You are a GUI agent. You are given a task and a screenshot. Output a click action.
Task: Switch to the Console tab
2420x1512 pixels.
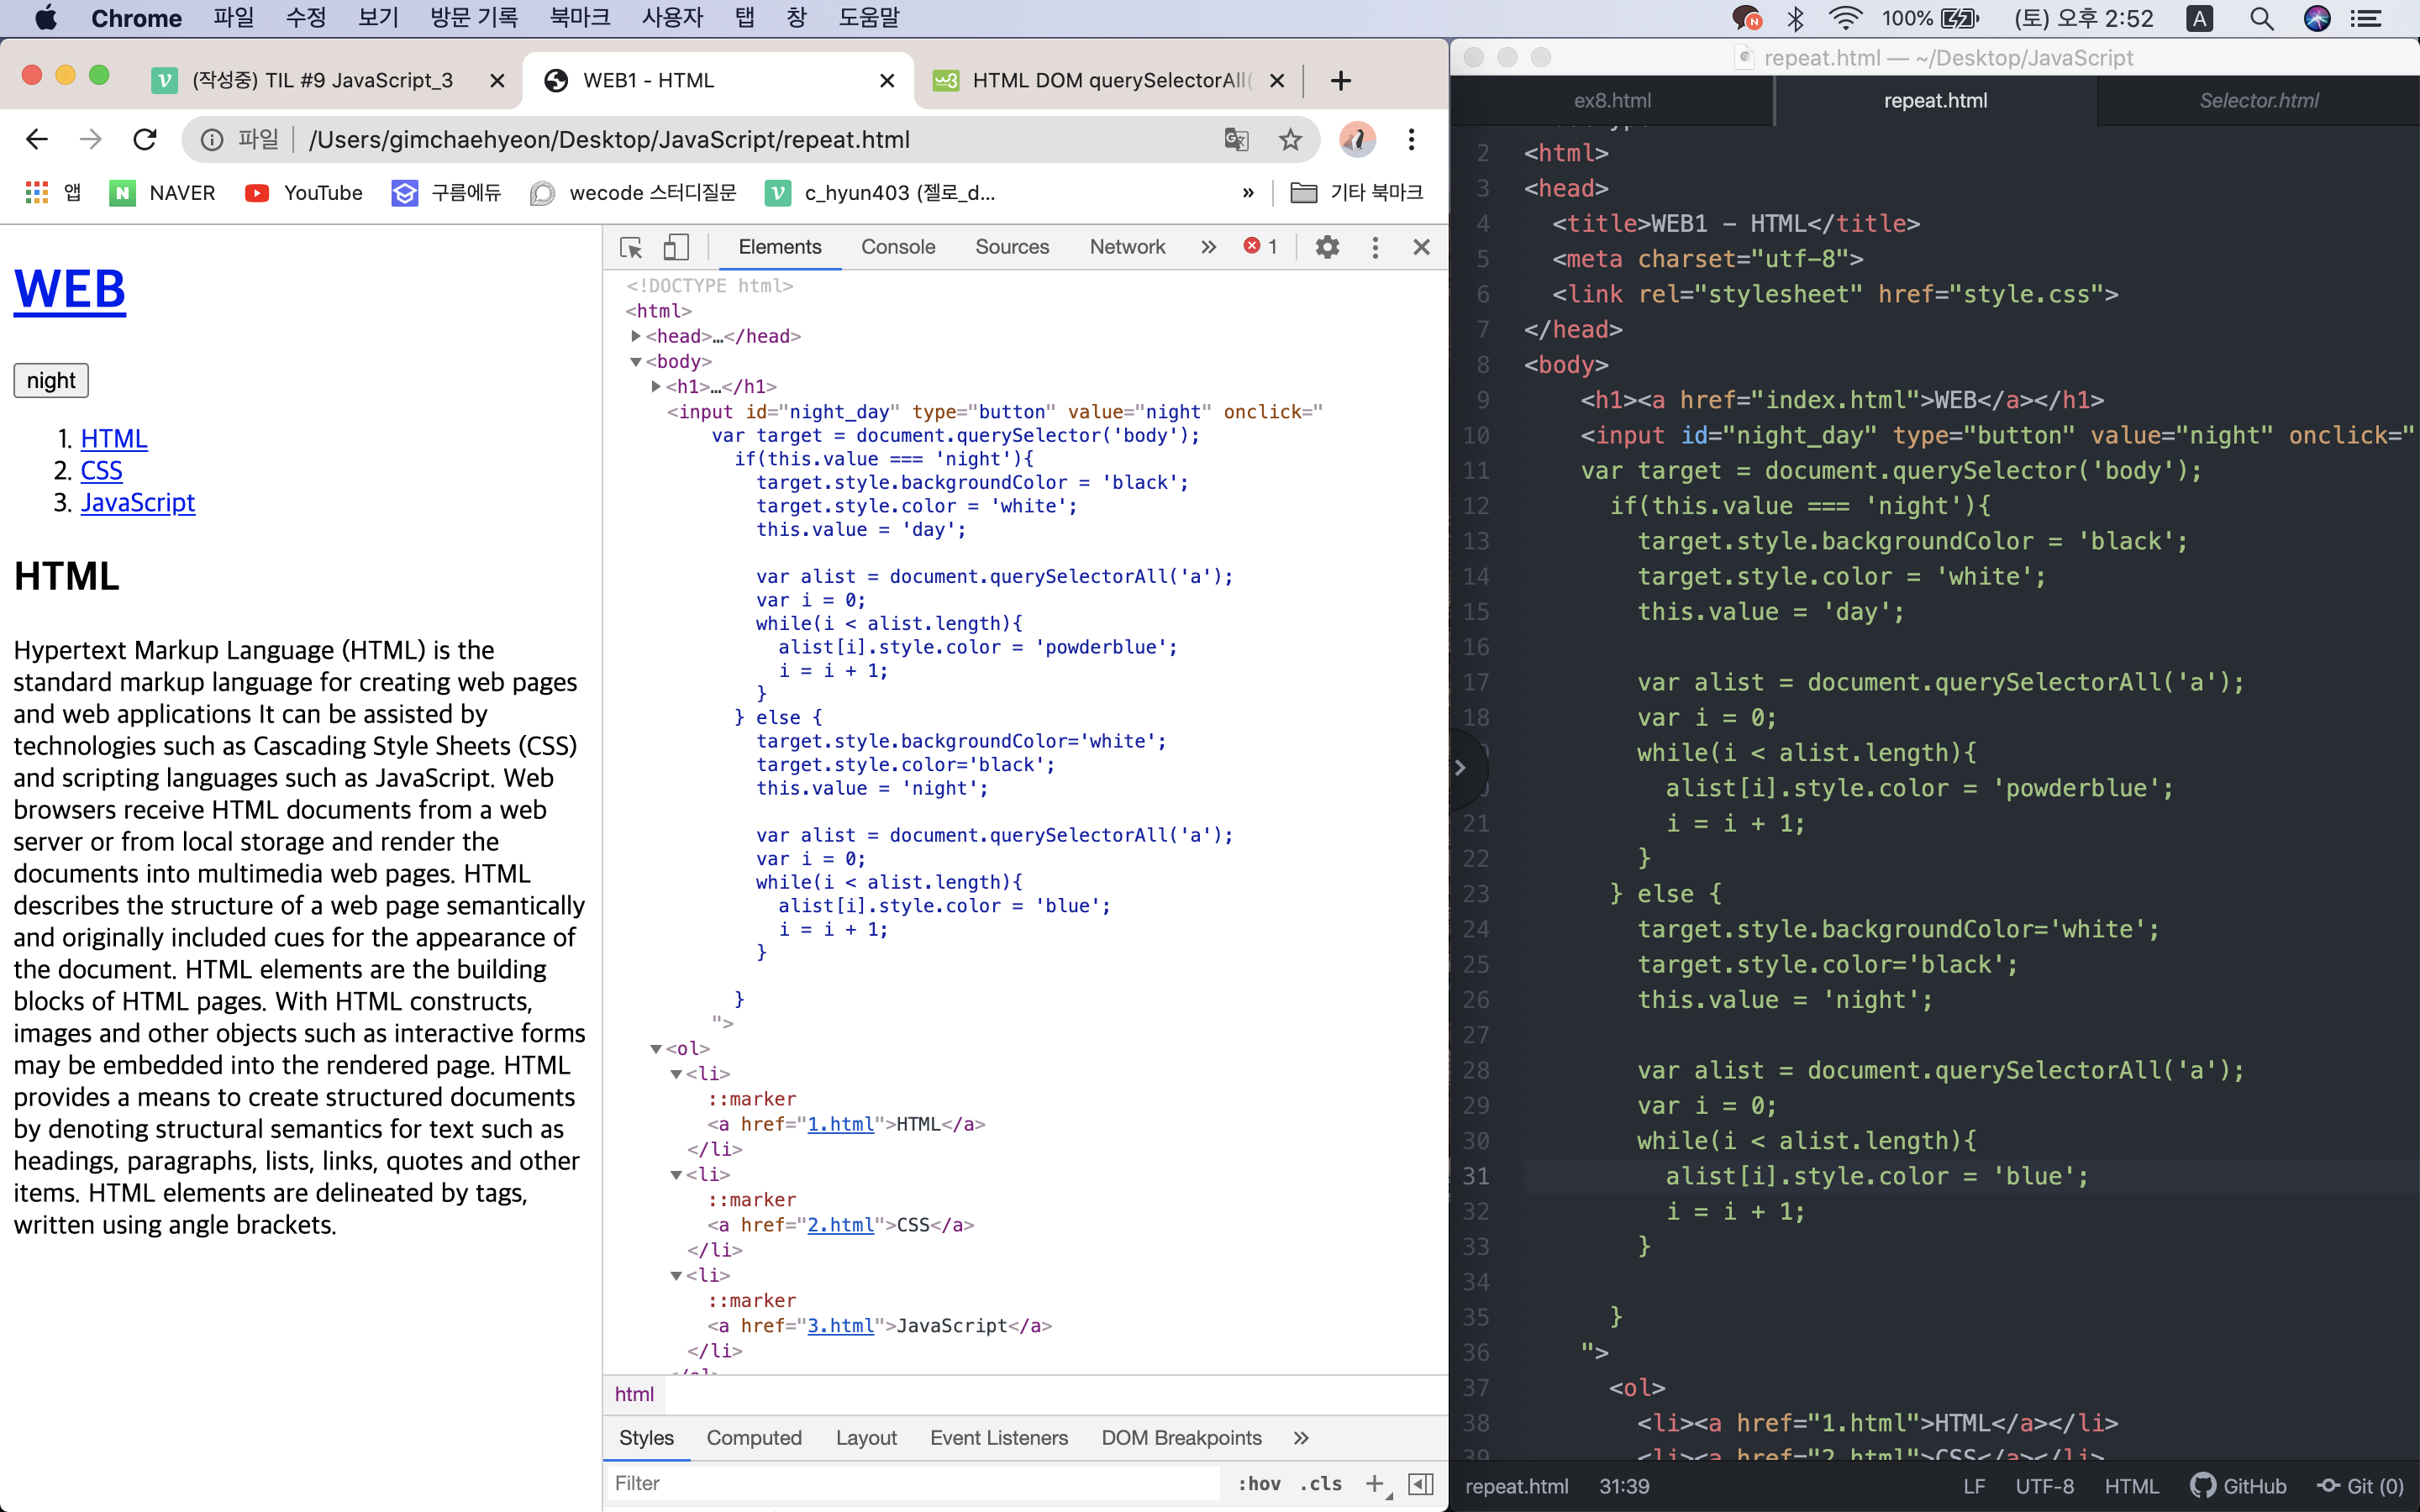pos(897,247)
